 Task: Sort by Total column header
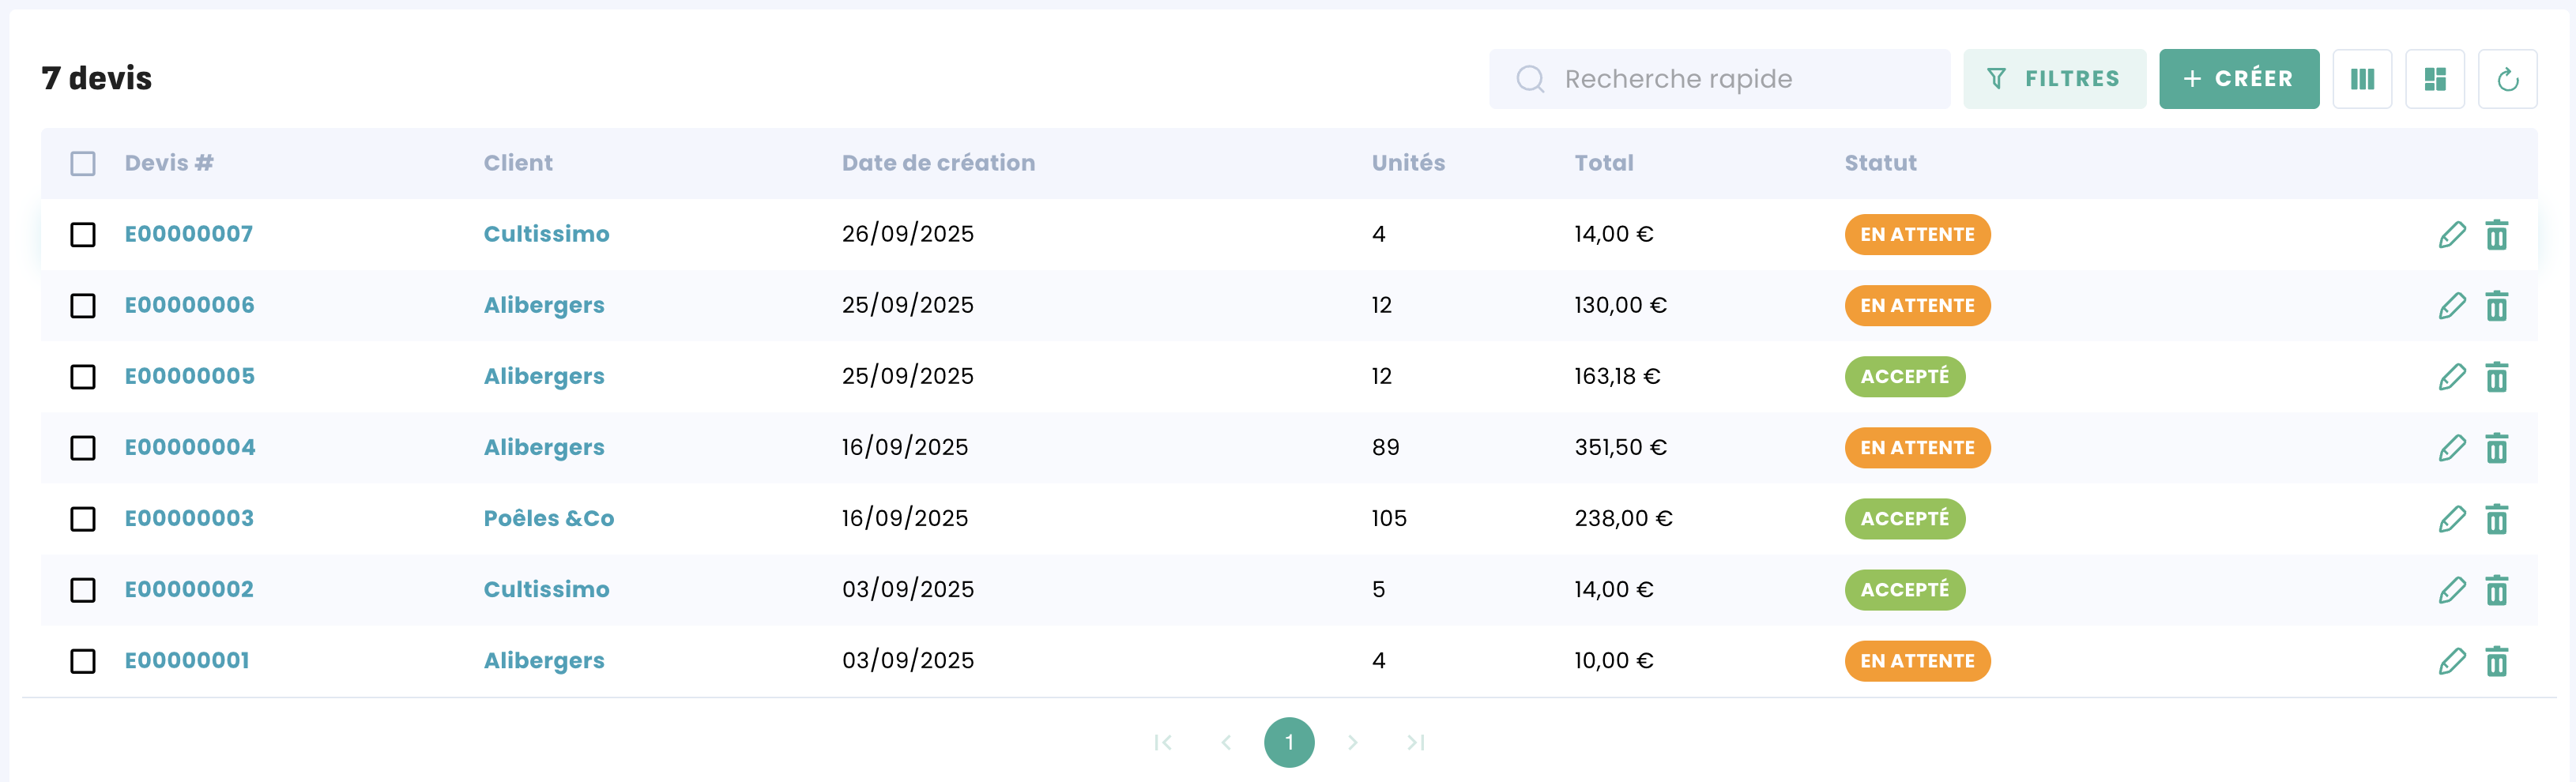1603,163
